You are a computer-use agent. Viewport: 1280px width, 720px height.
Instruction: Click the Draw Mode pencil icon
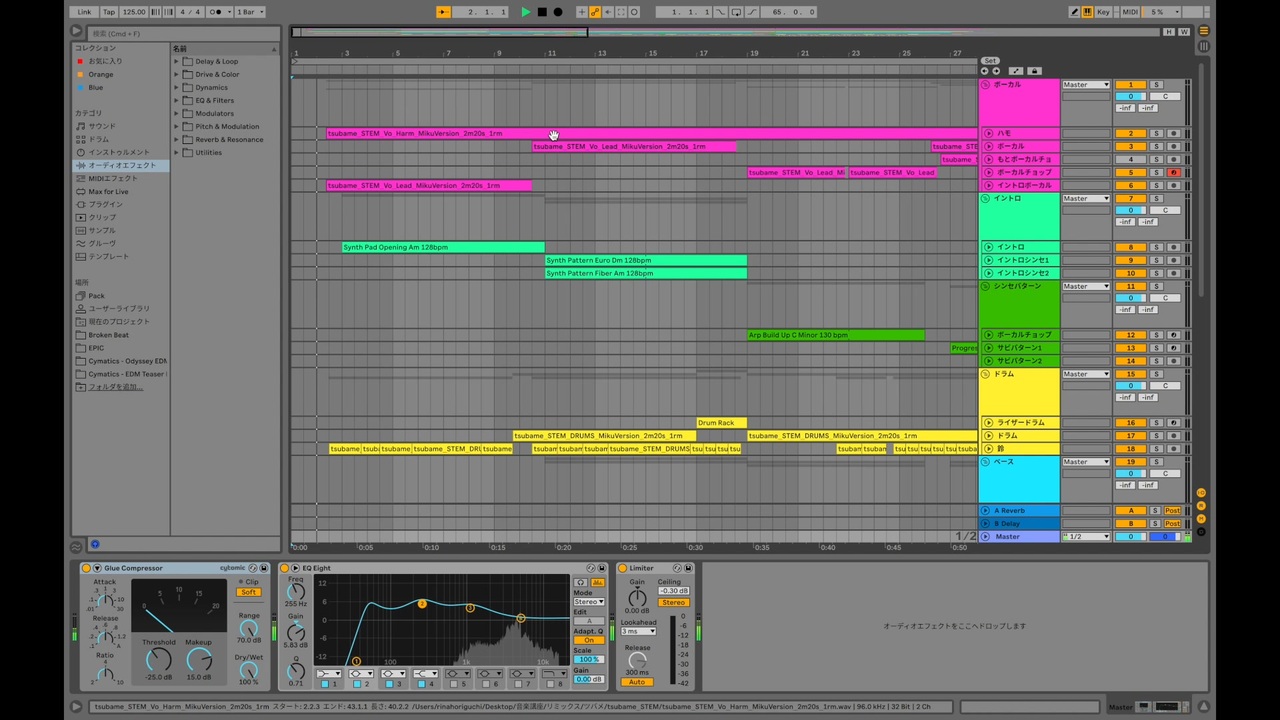[x=1075, y=12]
